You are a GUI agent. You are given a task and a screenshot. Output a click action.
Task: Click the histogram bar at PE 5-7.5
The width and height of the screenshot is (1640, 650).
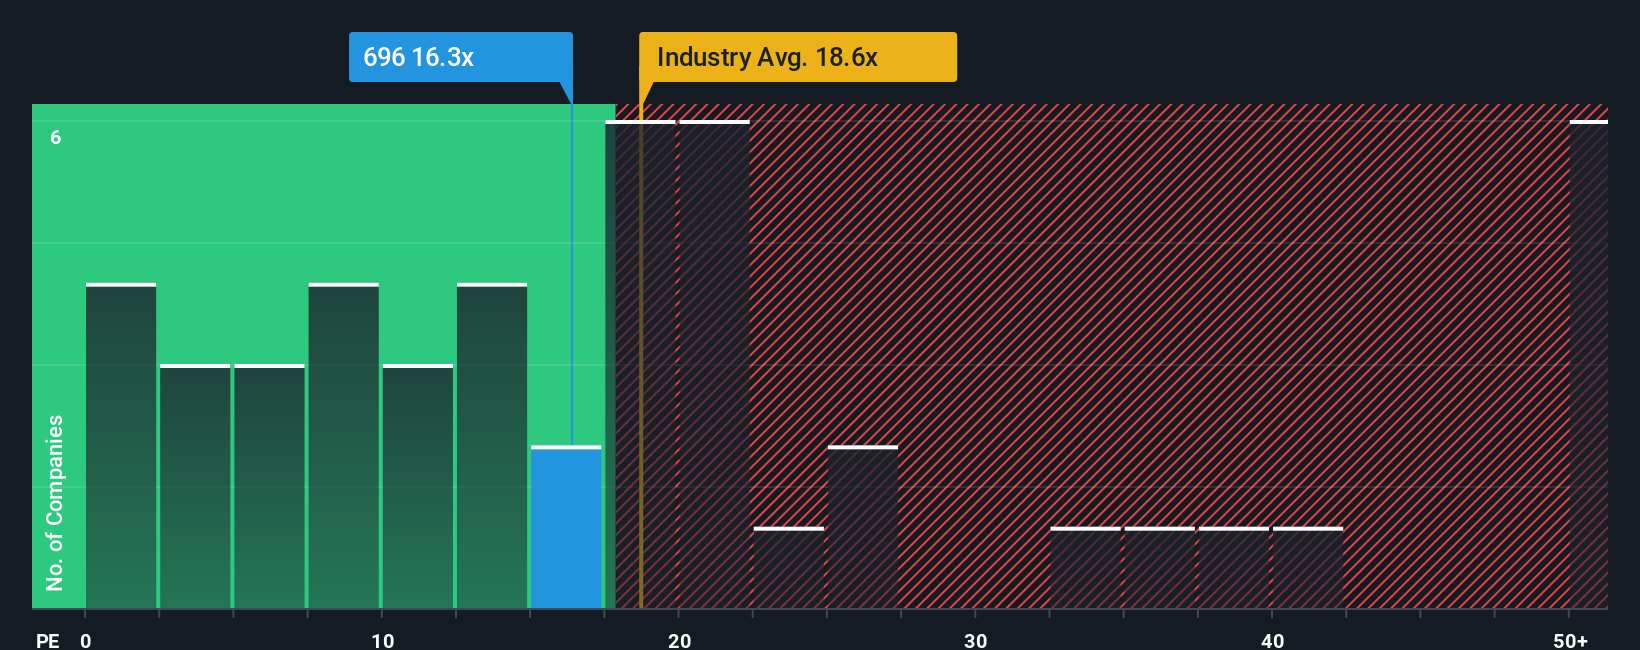pos(269,486)
